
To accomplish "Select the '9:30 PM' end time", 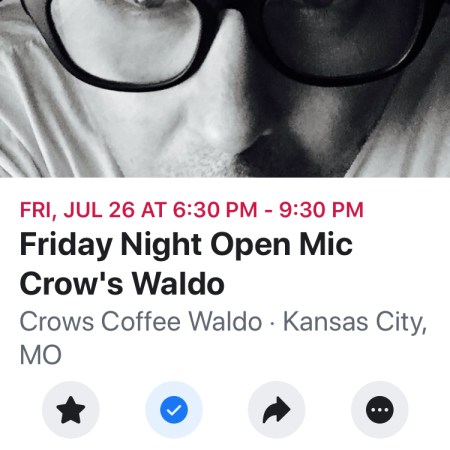I will point(321,210).
